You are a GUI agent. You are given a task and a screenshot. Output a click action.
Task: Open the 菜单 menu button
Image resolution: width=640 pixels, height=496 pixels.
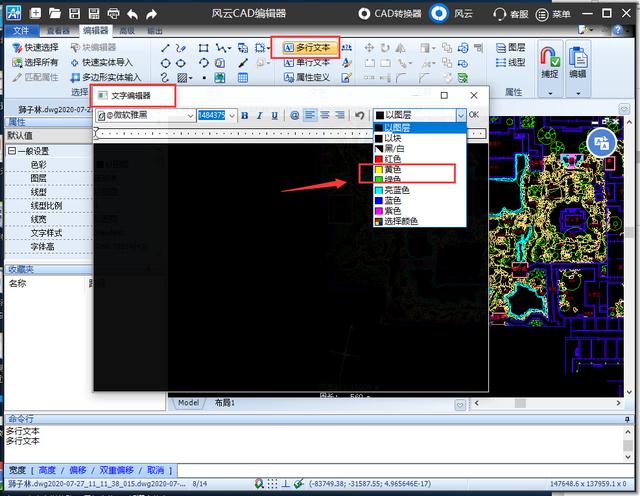click(x=553, y=14)
